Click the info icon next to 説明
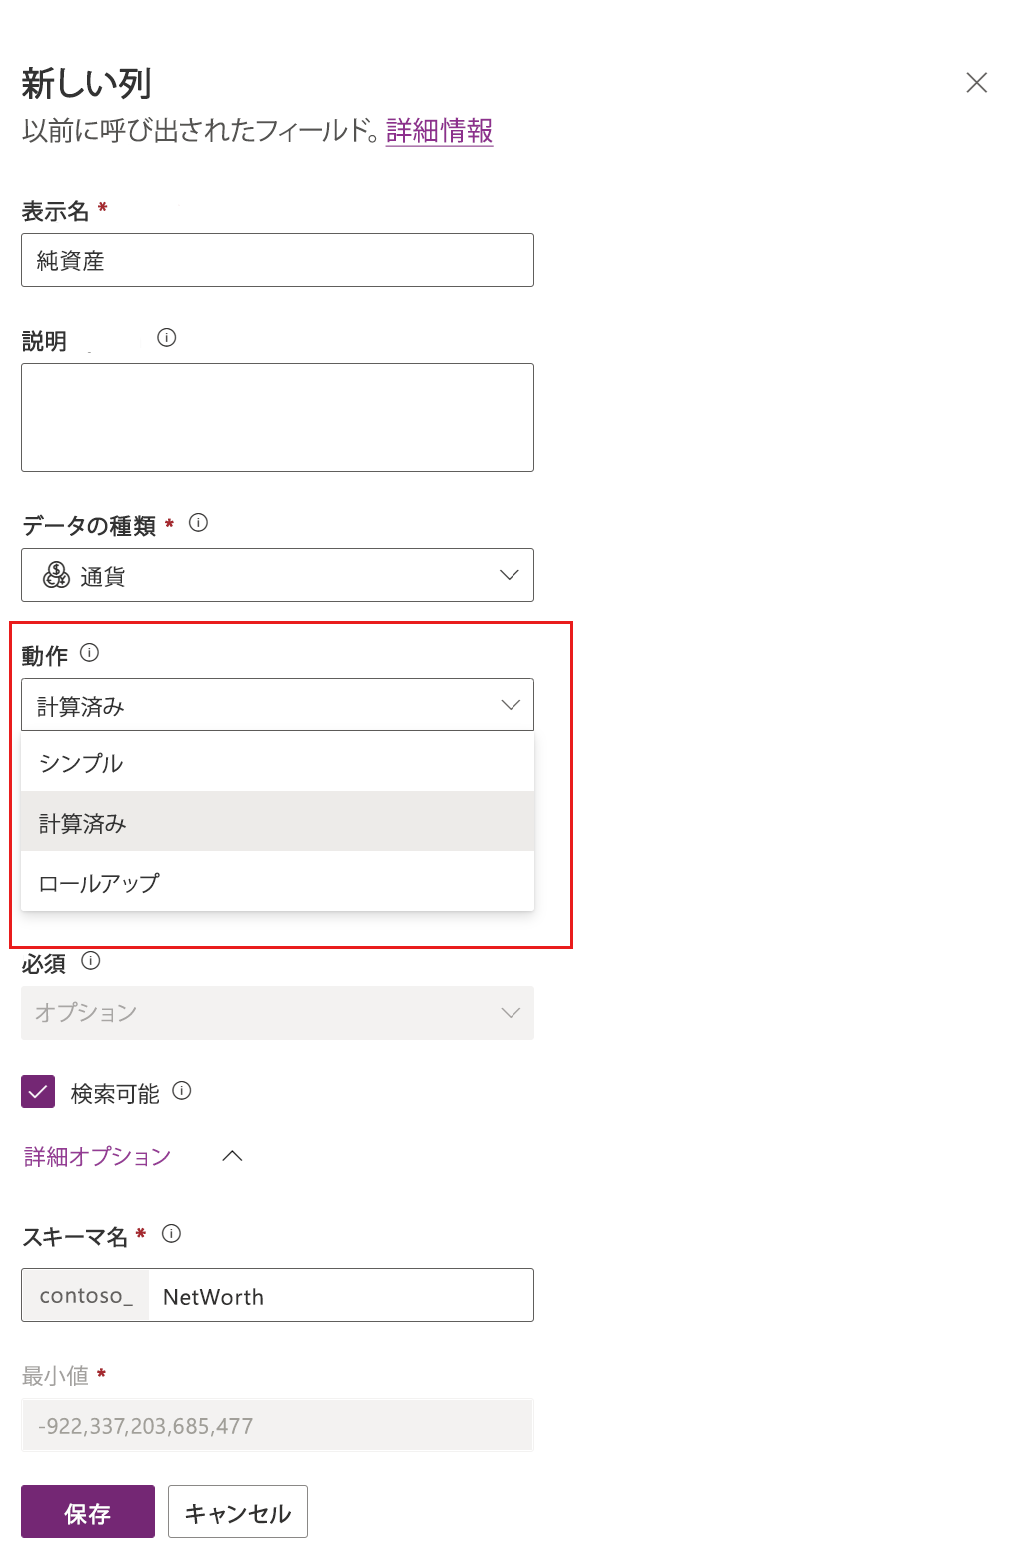Screen dimensions: 1030x1552 click(167, 338)
